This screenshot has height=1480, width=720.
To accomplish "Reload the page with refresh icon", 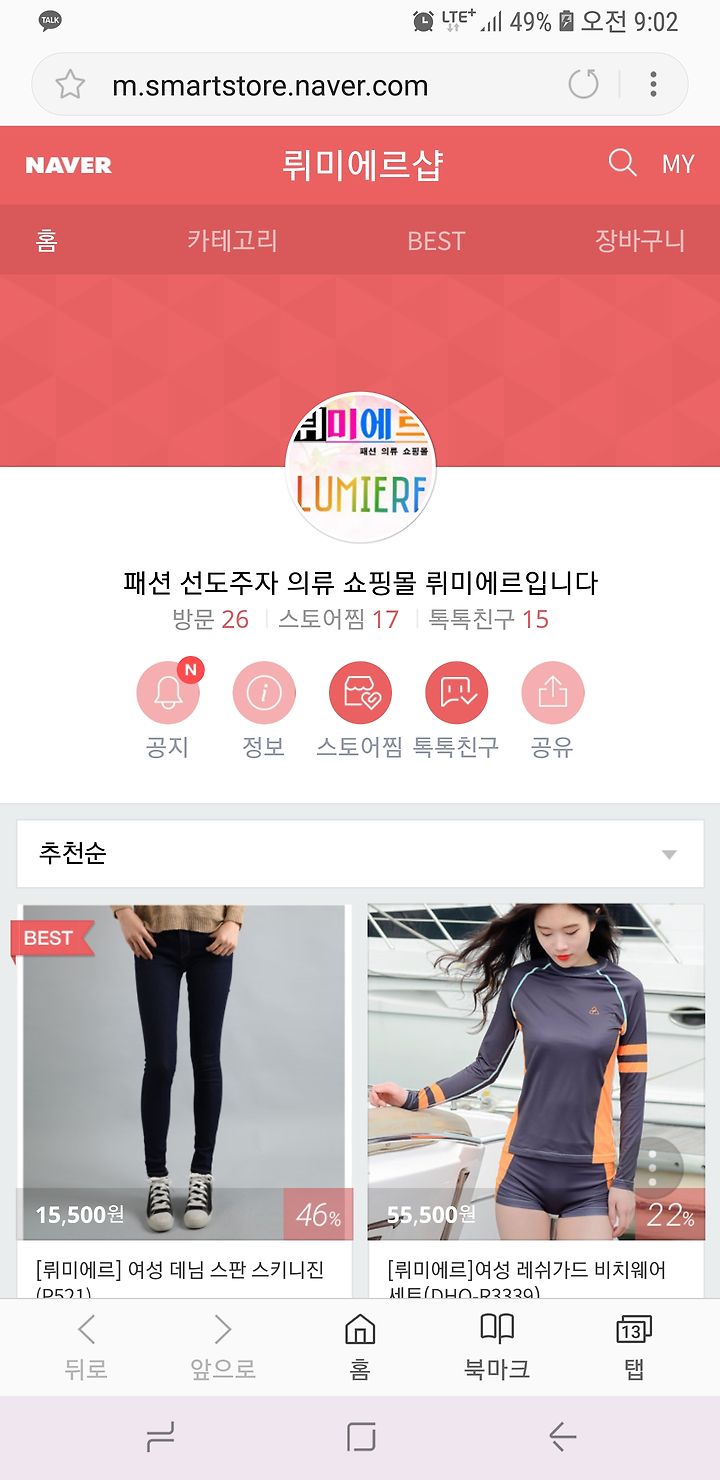I will click(x=583, y=85).
